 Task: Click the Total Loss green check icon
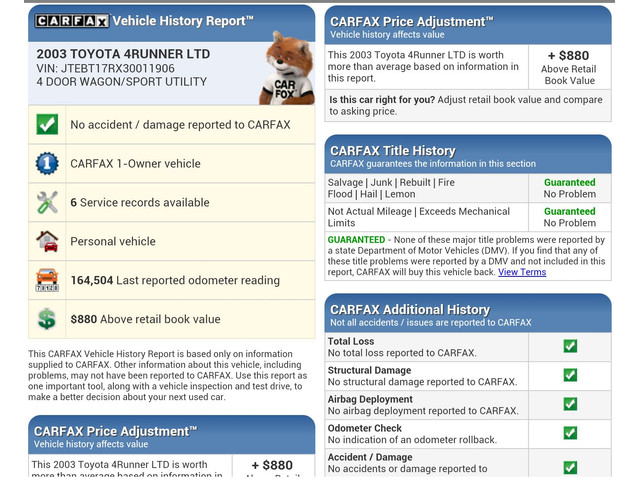pos(570,346)
